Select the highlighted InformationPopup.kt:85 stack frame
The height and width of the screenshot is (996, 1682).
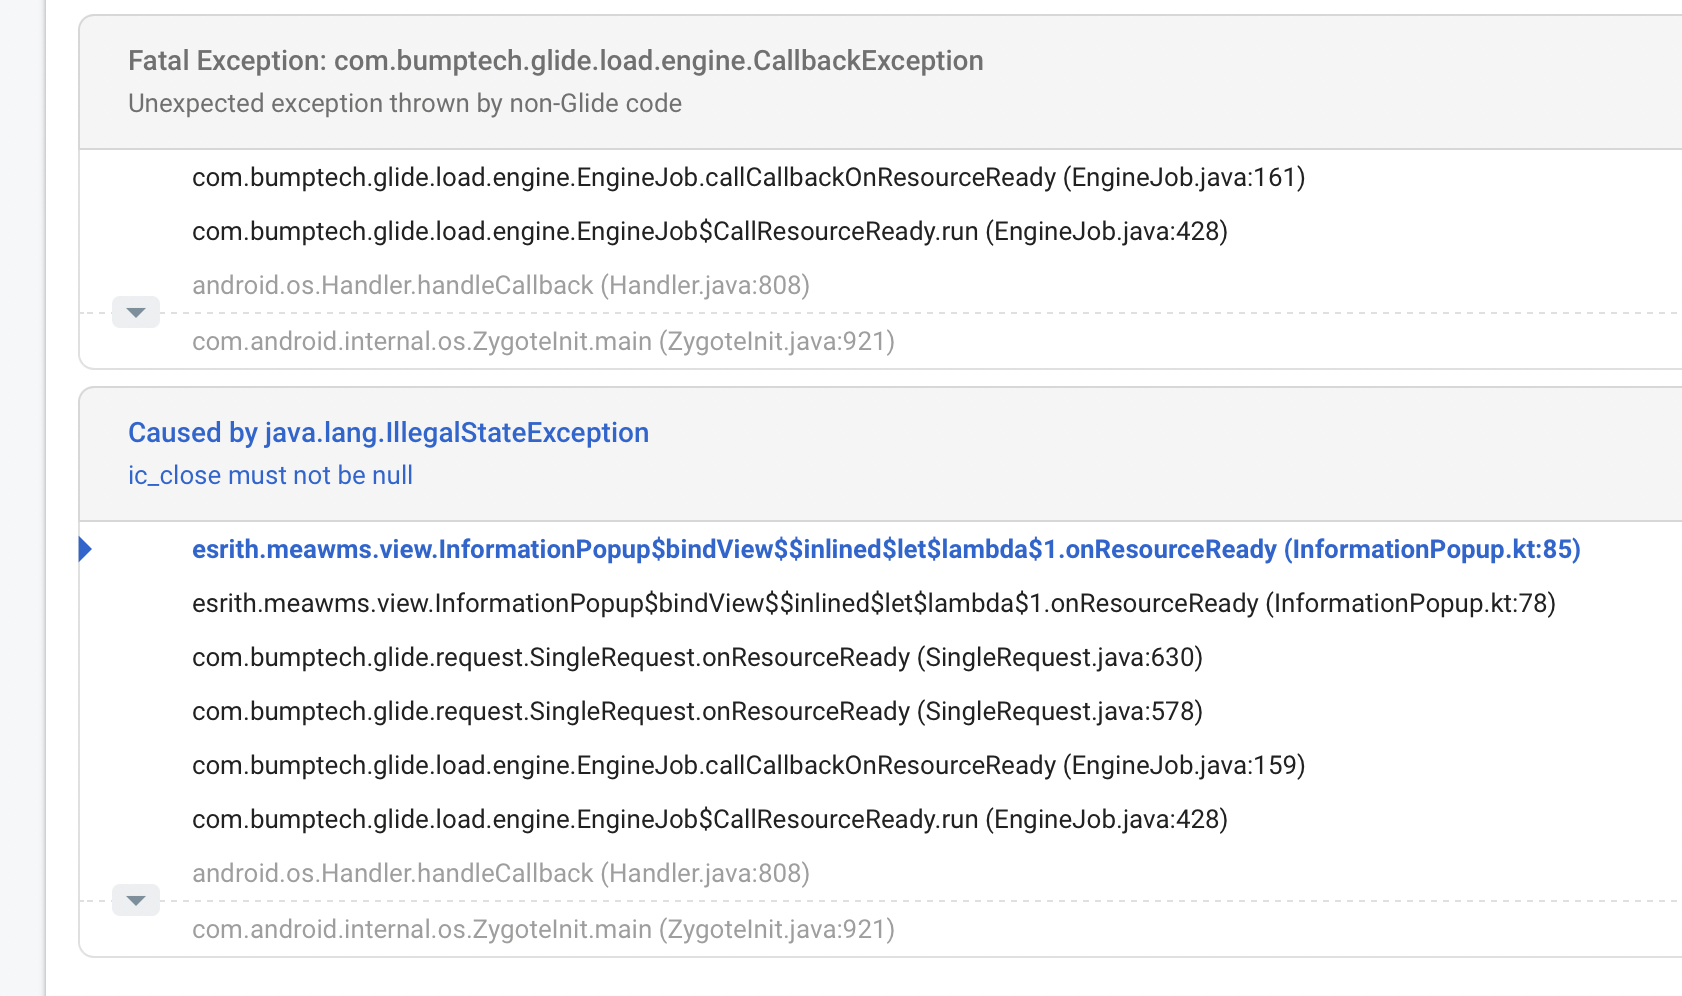(886, 550)
